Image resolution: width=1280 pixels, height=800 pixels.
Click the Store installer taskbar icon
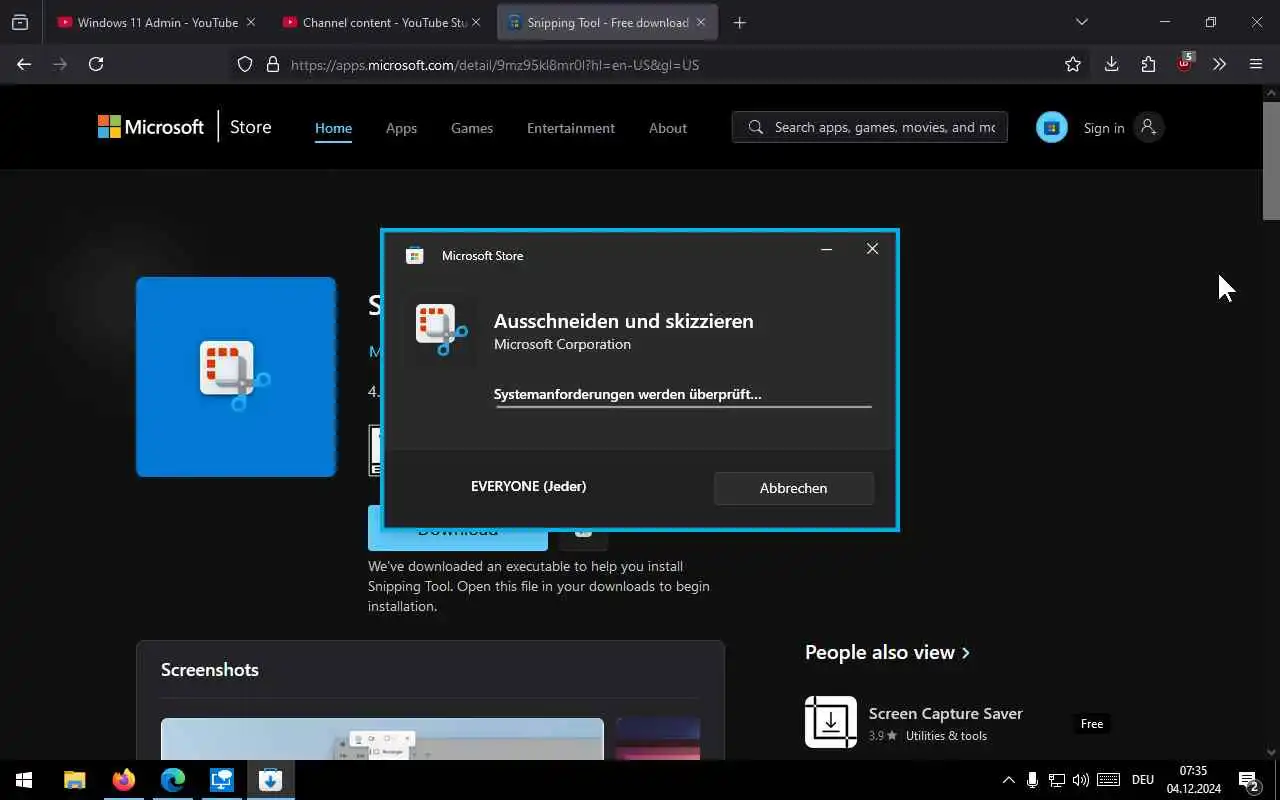[x=270, y=780]
